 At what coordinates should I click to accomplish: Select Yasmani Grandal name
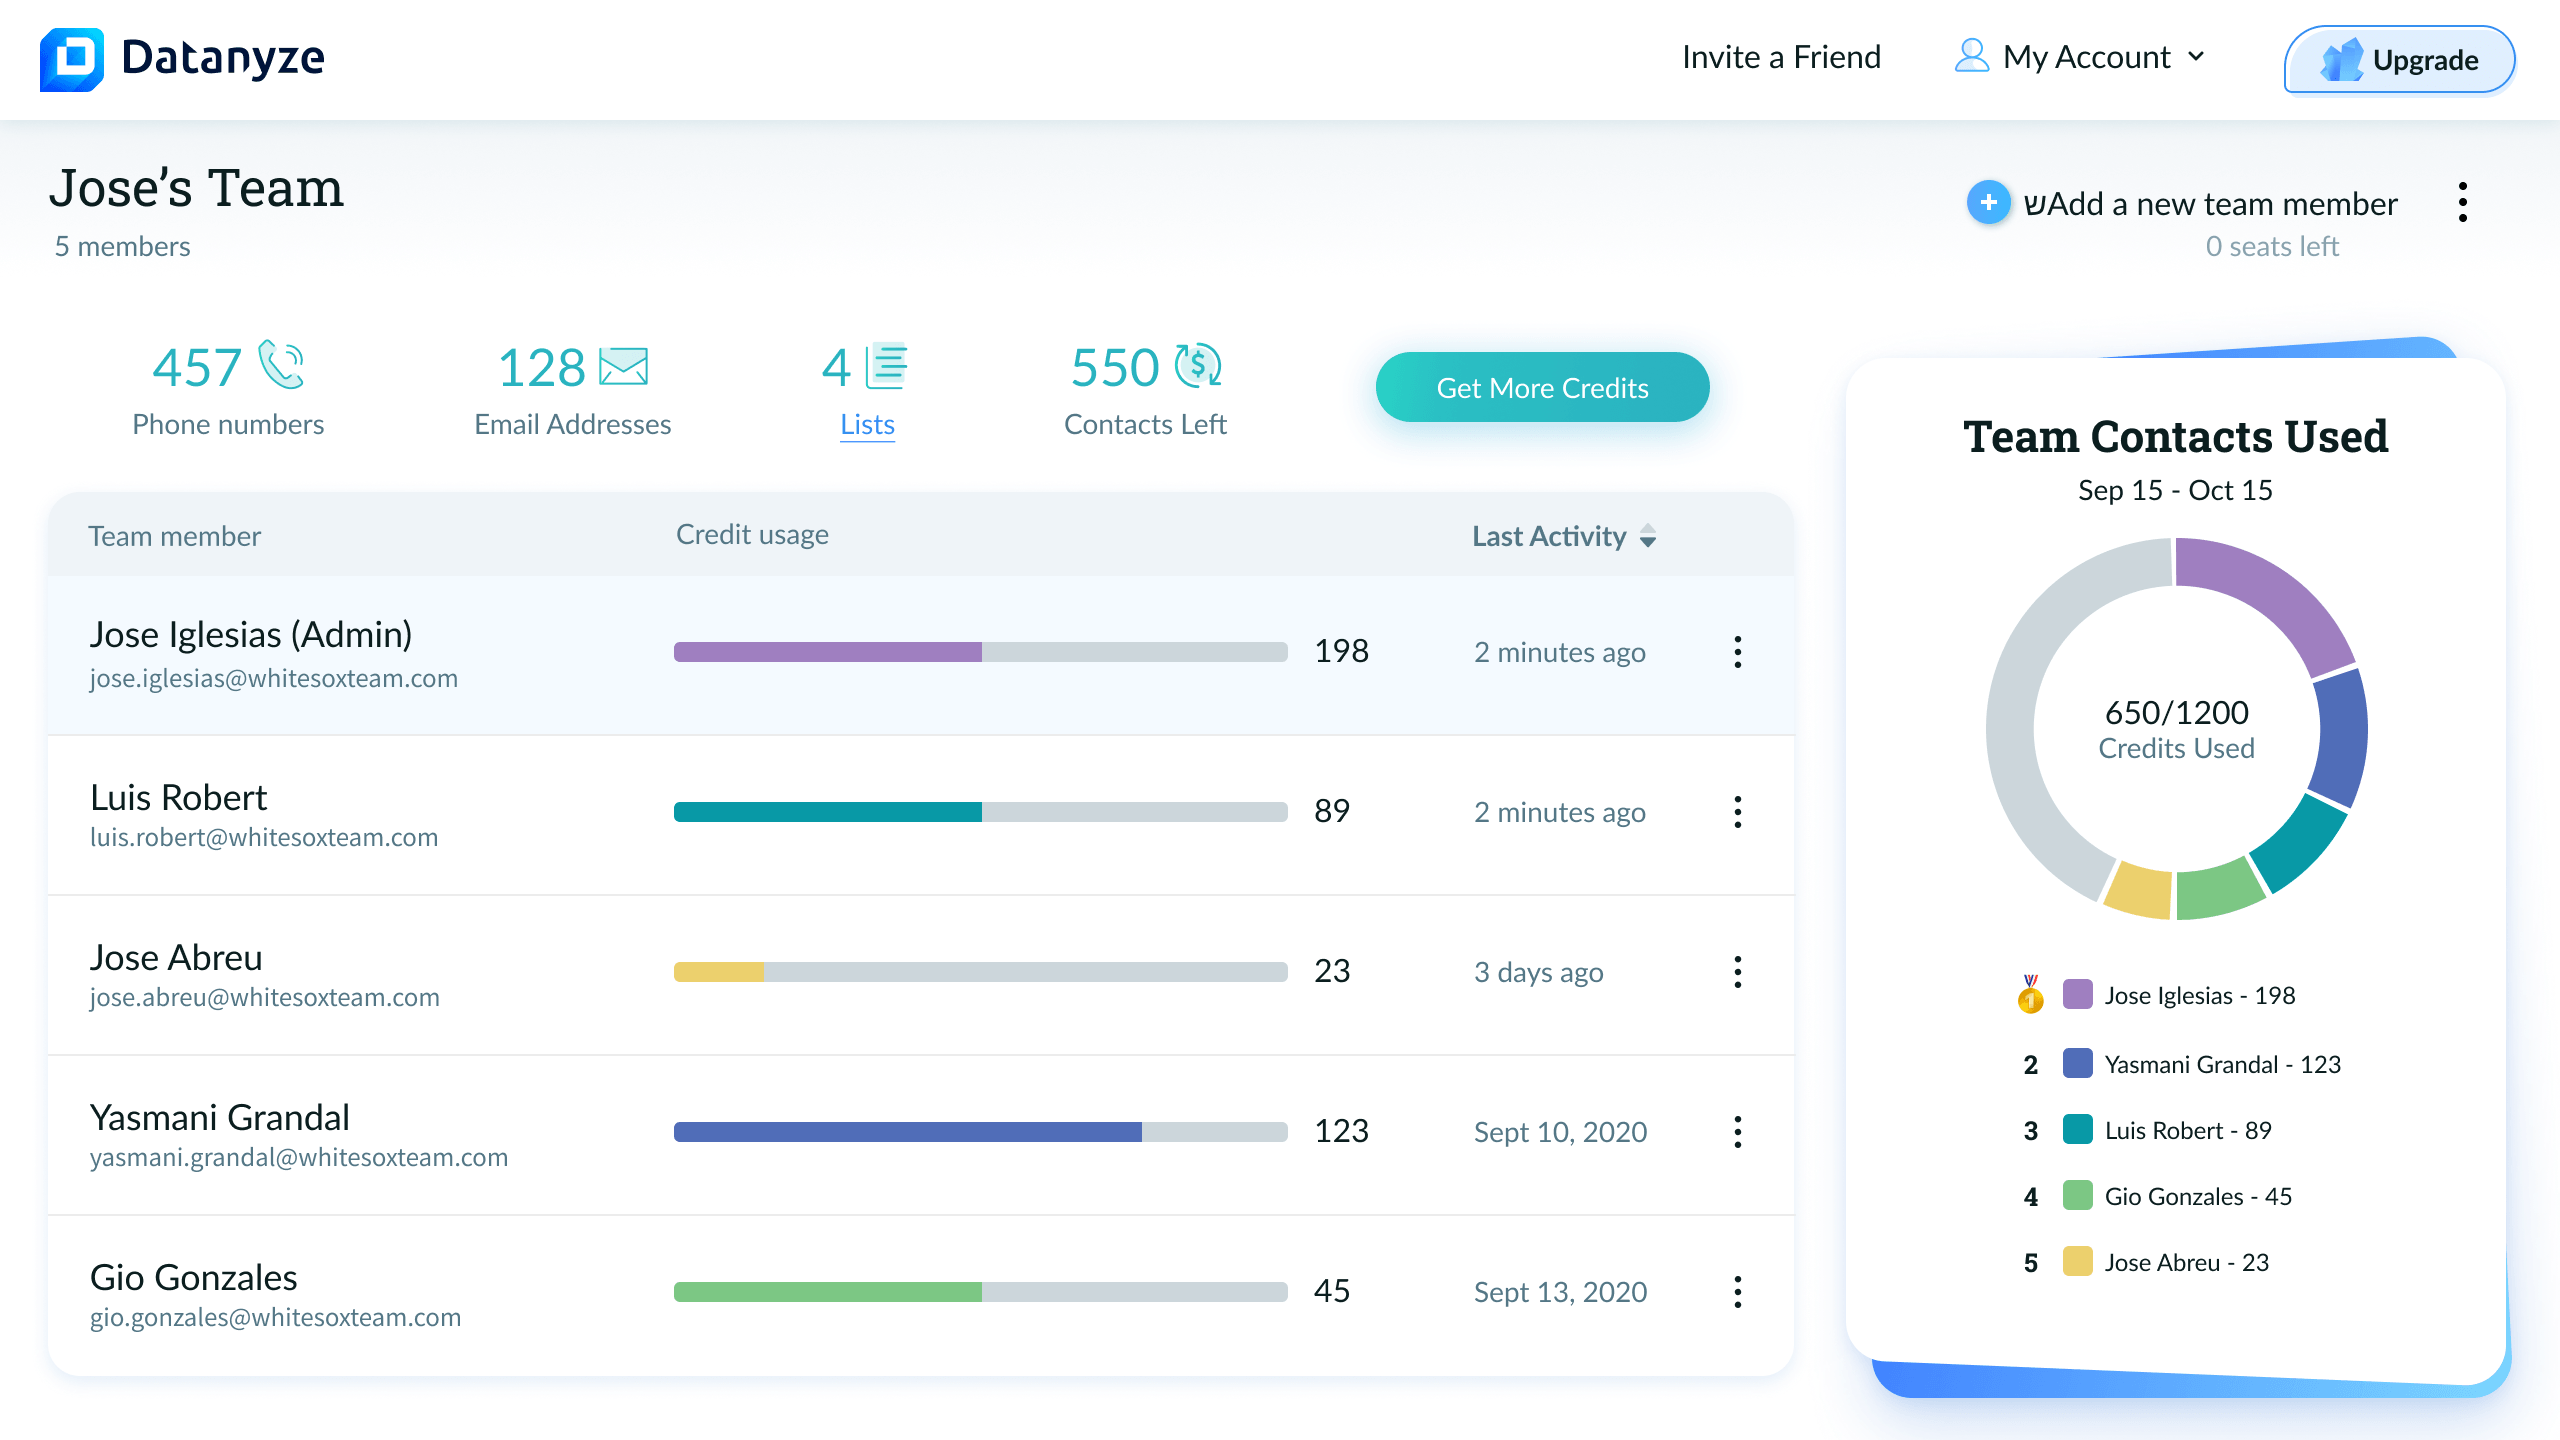tap(220, 1117)
